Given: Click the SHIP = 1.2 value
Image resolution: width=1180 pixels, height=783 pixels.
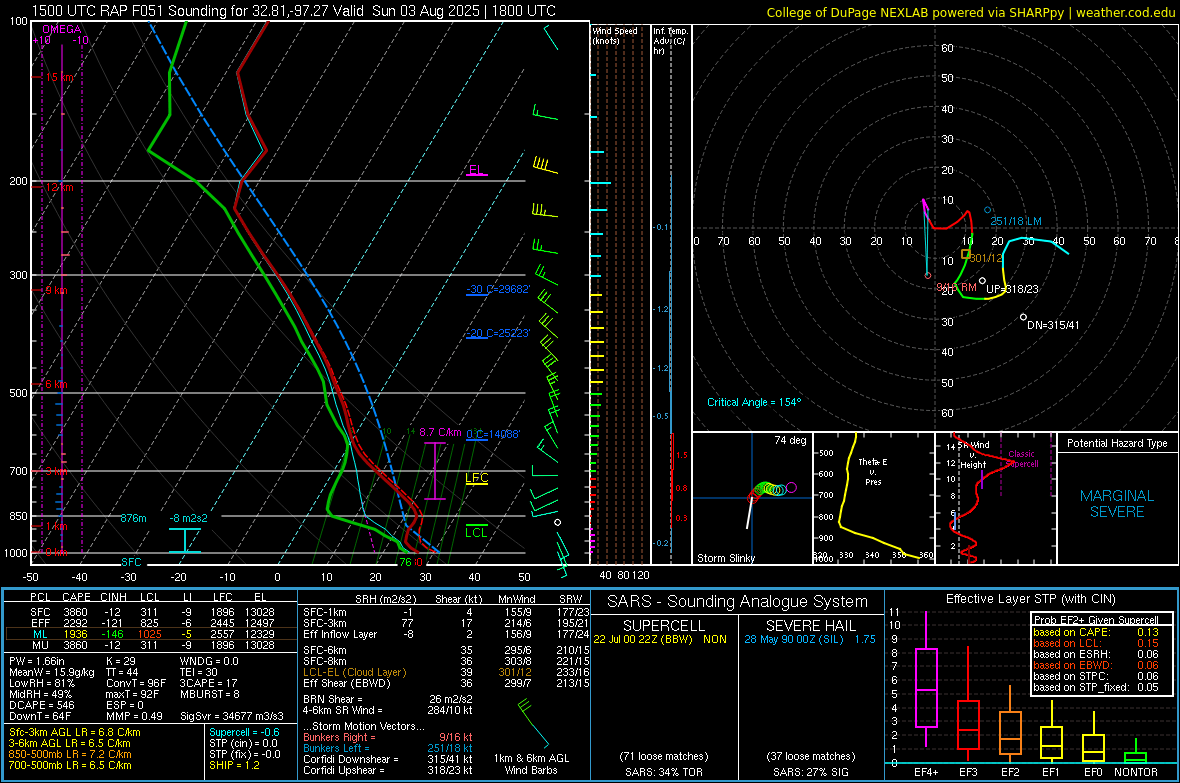Looking at the screenshot, I should tap(234, 765).
